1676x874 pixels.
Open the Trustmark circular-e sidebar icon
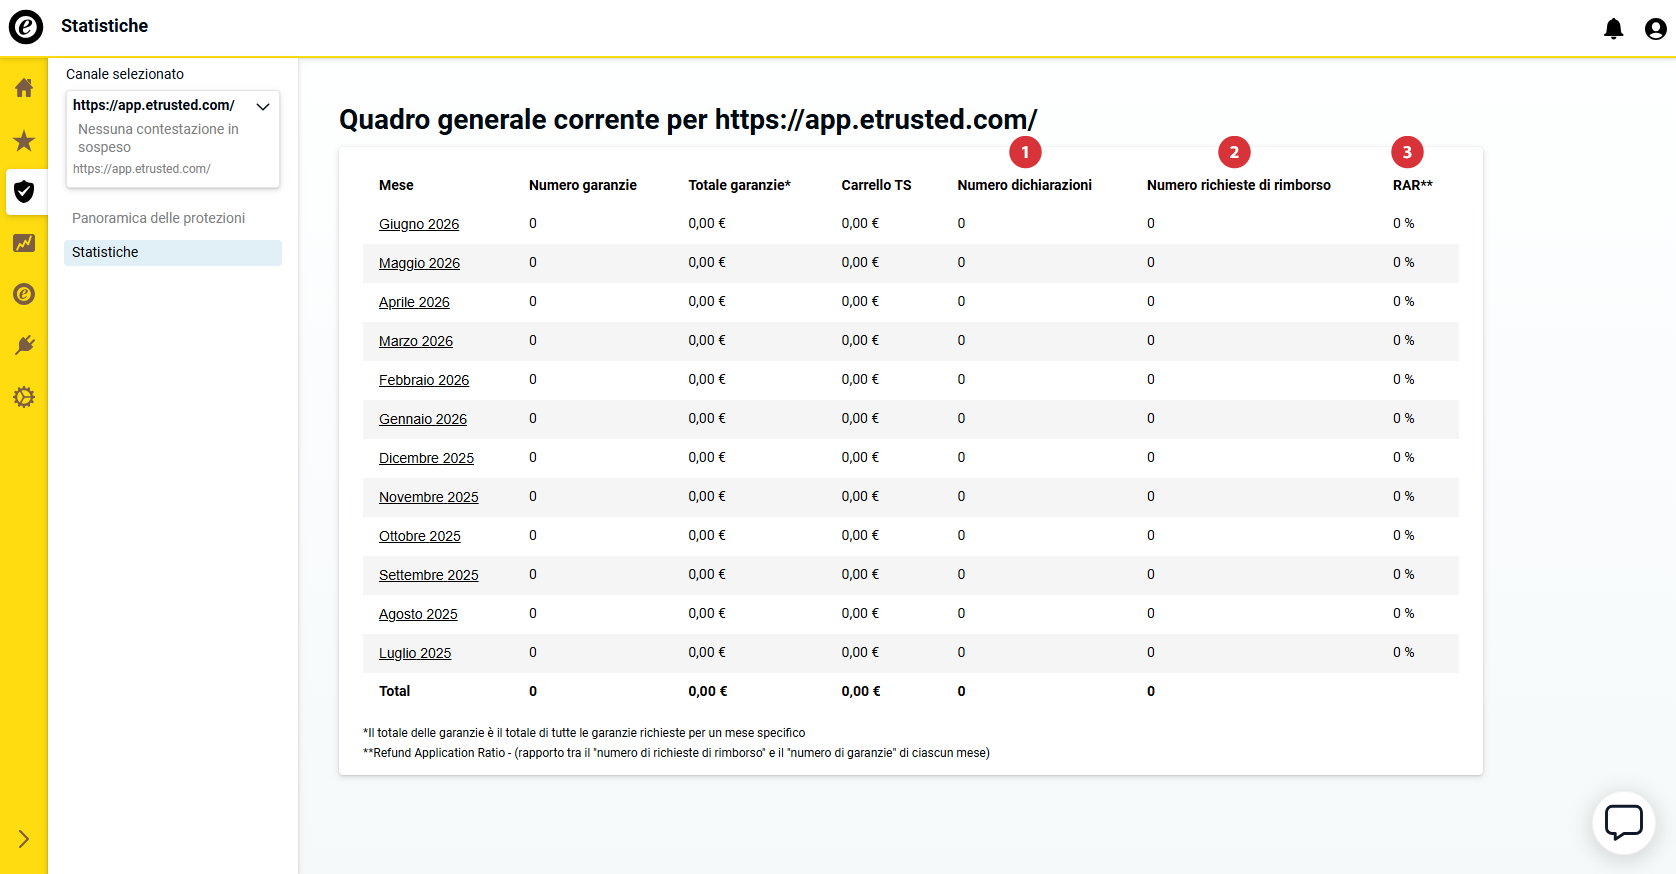point(24,294)
